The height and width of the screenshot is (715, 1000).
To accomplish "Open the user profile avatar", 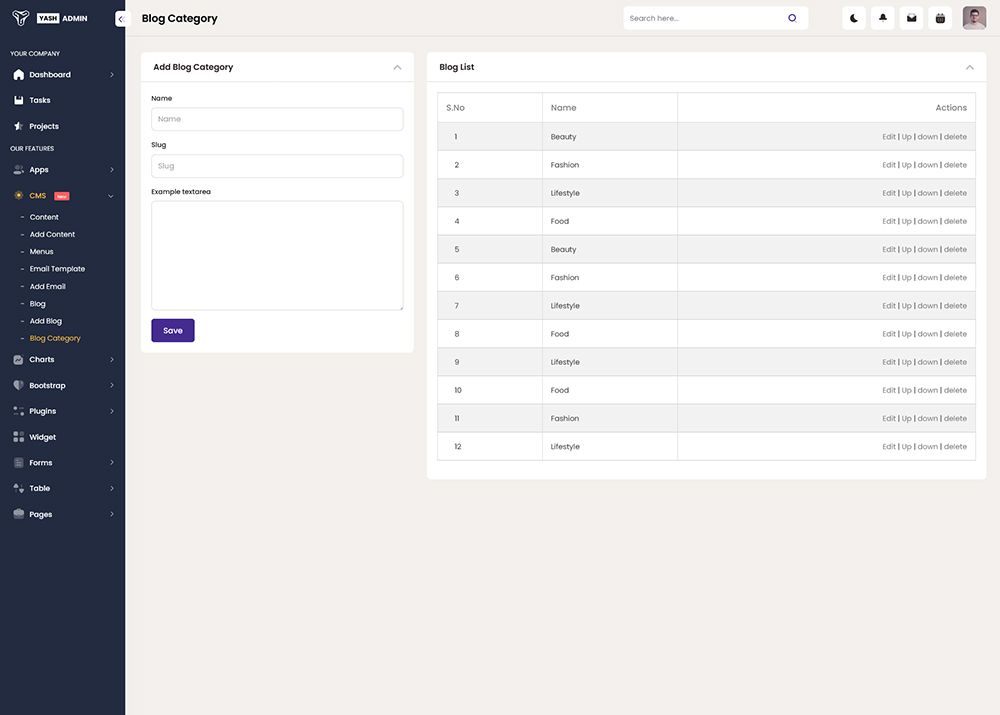I will [x=974, y=18].
